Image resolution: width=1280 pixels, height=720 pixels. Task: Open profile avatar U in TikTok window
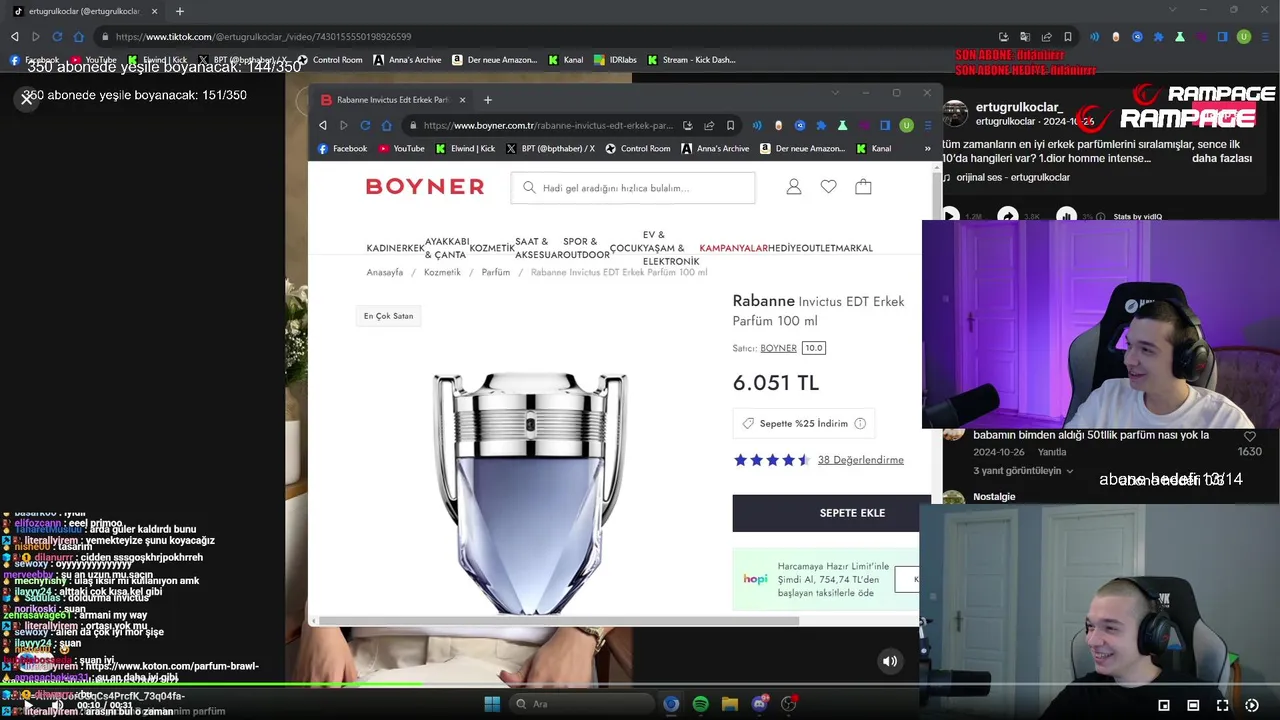(x=1244, y=36)
